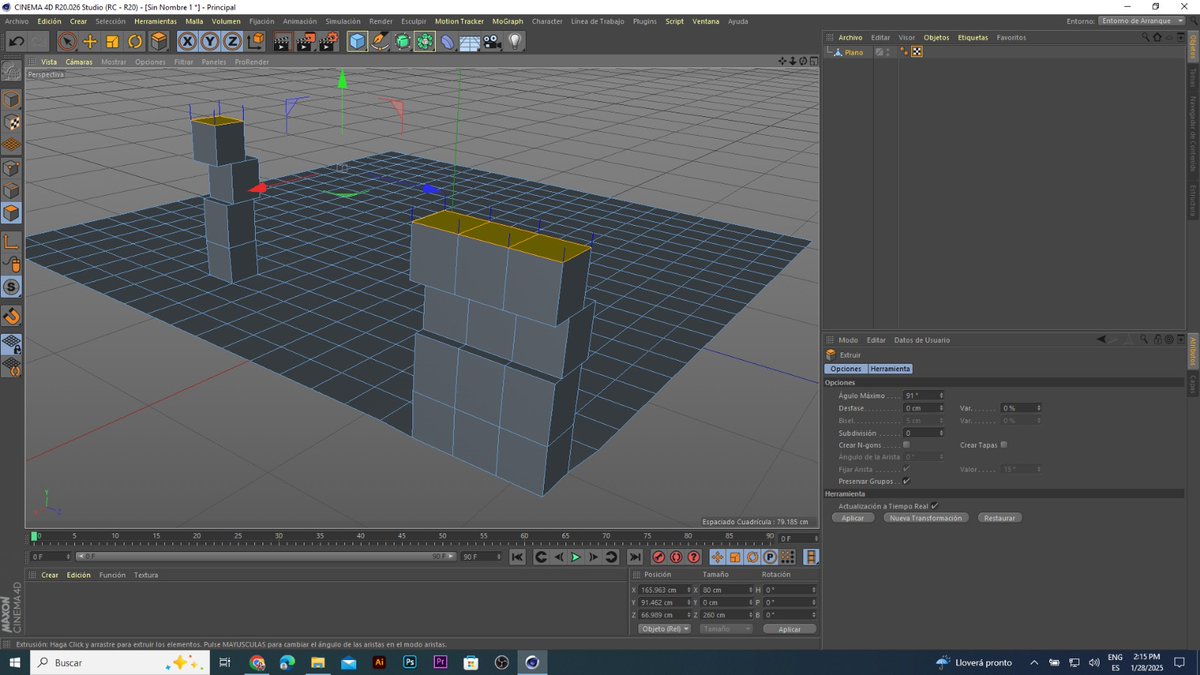Open the Deformer bend icon
The height and width of the screenshot is (675, 1200).
(447, 41)
